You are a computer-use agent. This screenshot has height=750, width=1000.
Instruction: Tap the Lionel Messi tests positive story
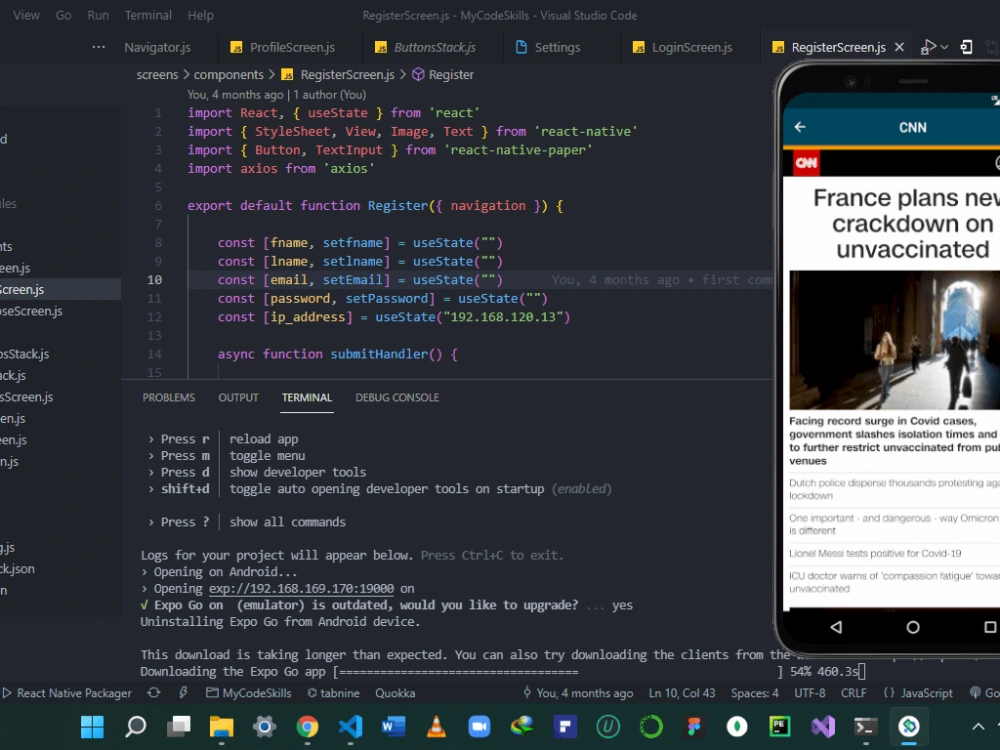875,553
